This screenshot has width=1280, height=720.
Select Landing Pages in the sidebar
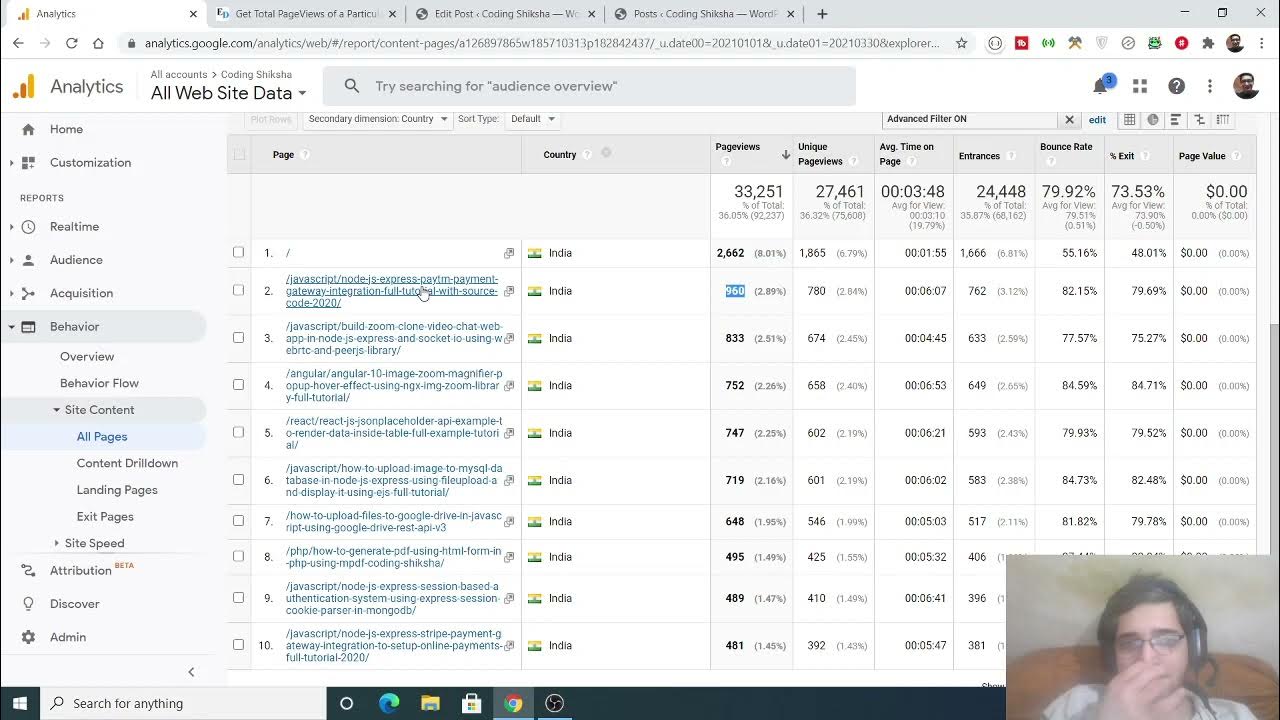click(117, 490)
